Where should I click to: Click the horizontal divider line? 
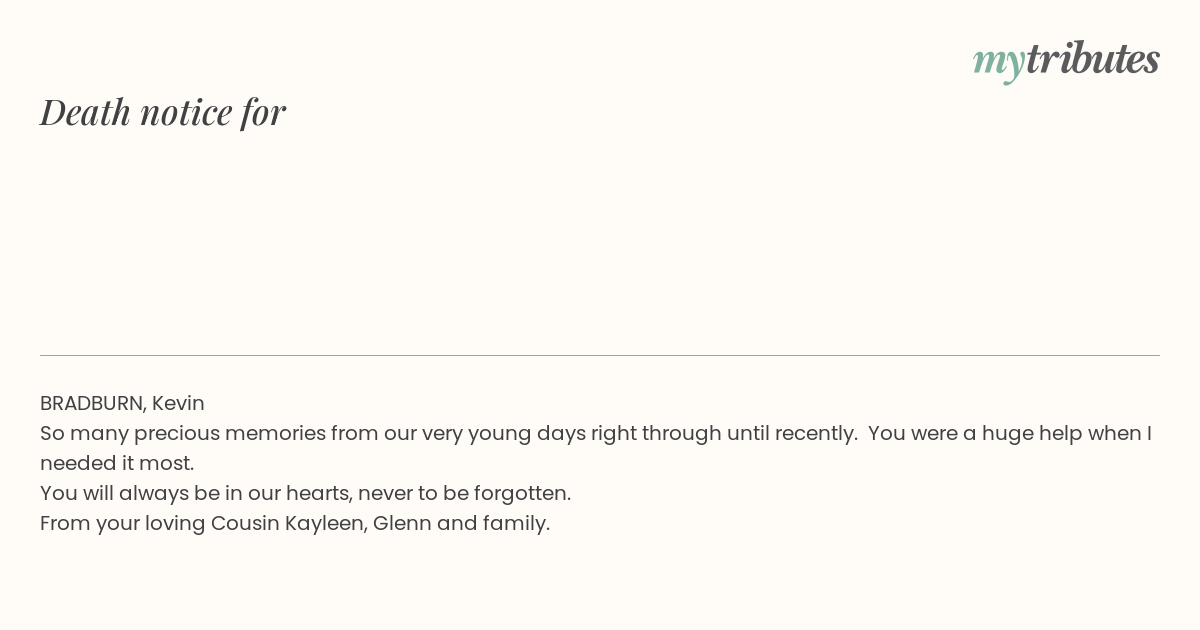pyautogui.click(x=600, y=355)
